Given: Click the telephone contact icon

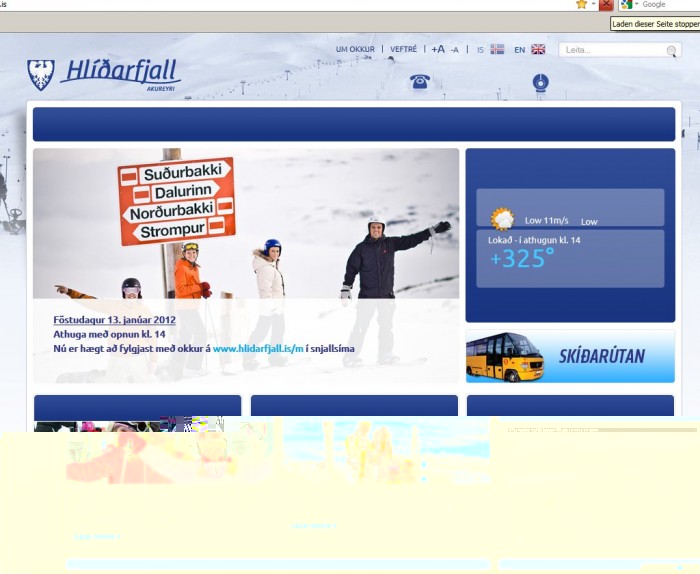Looking at the screenshot, I should tap(420, 82).
